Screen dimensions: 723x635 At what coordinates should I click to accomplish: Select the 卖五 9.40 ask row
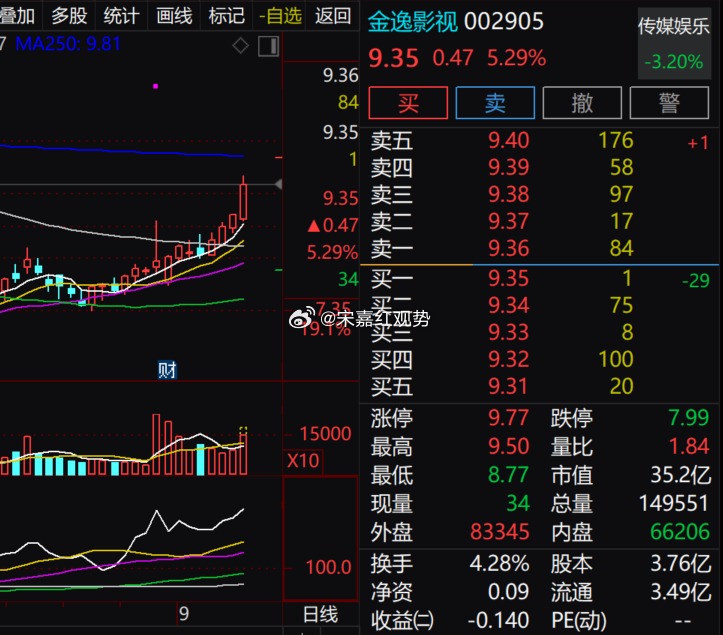coord(539,140)
